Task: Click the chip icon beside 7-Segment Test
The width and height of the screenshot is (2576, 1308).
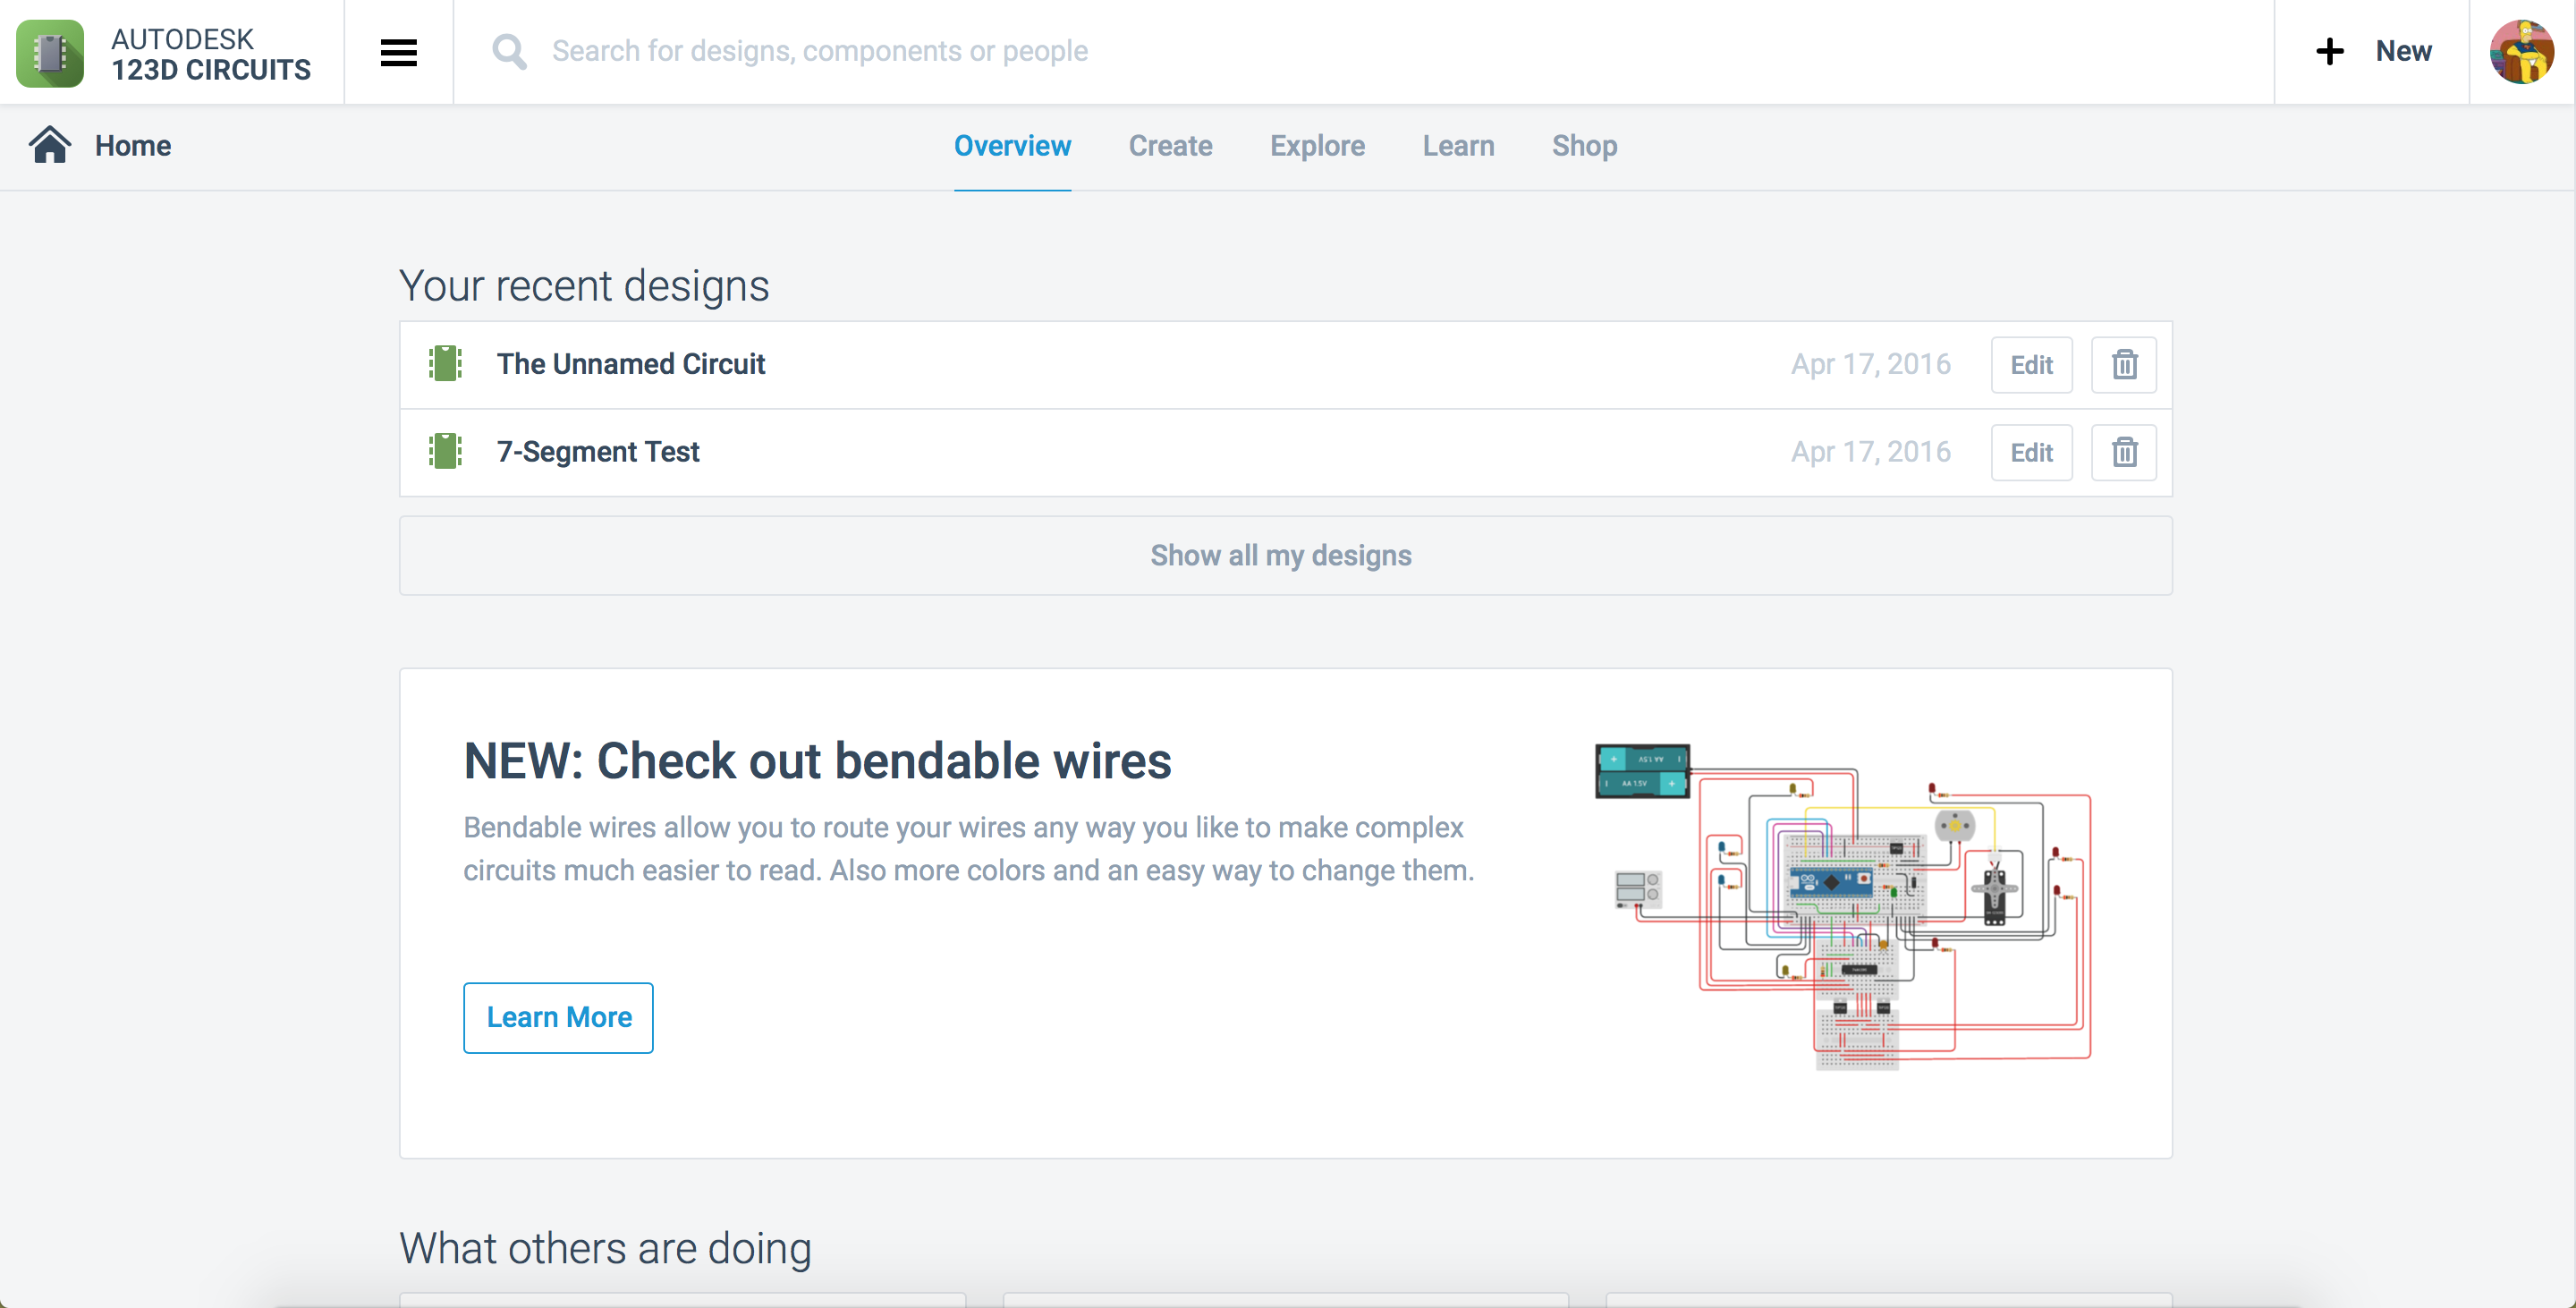Action: click(x=445, y=452)
